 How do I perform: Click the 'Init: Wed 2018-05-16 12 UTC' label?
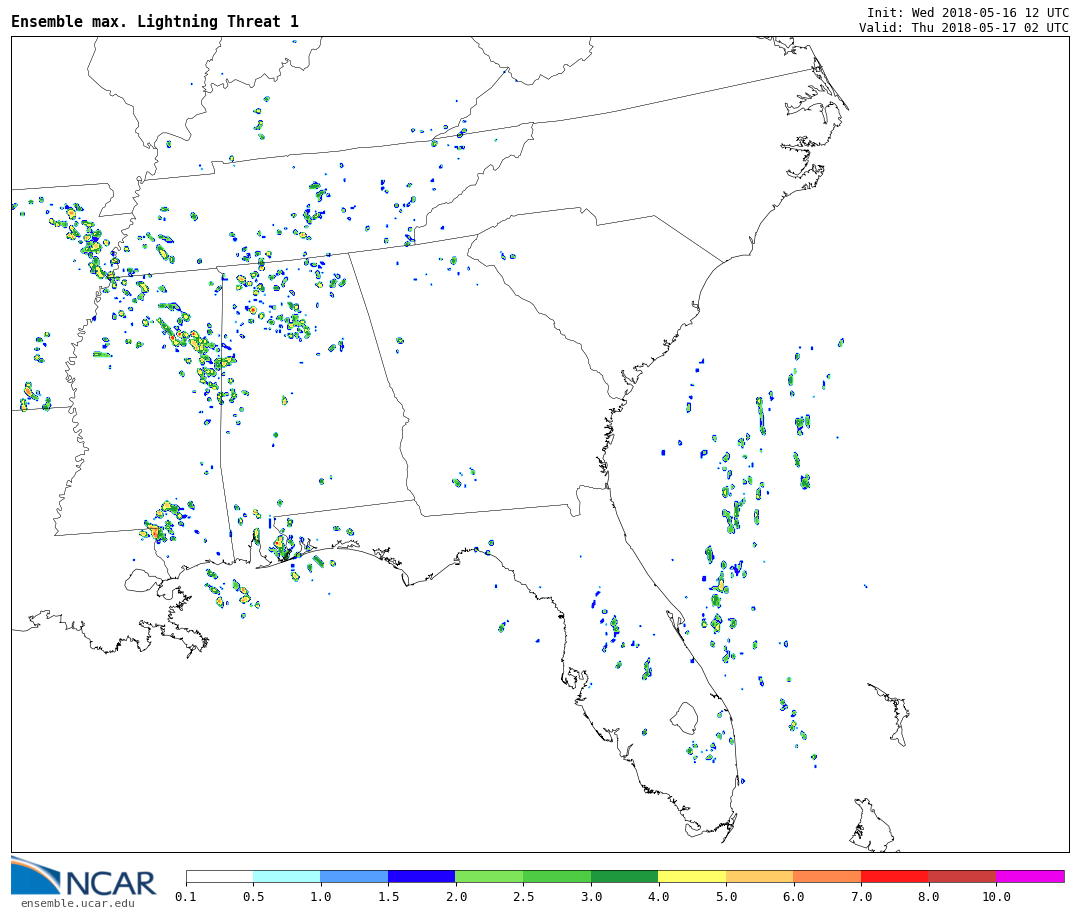coord(968,12)
